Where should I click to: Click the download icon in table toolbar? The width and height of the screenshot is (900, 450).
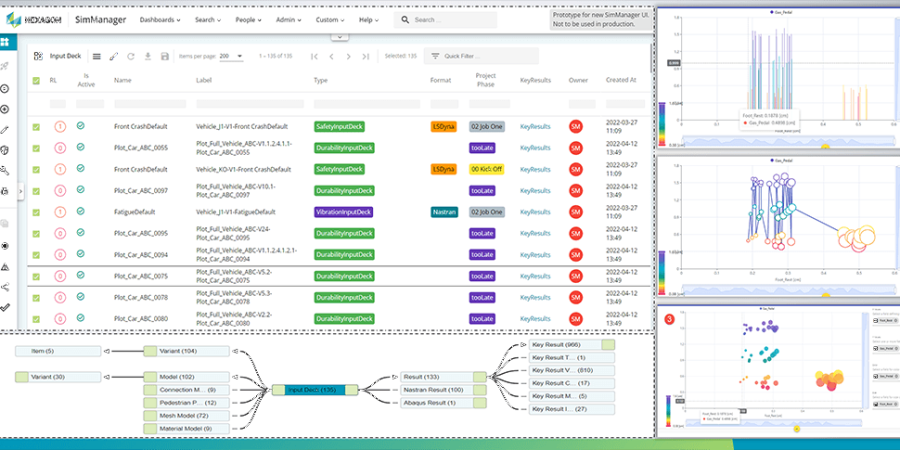click(x=148, y=56)
